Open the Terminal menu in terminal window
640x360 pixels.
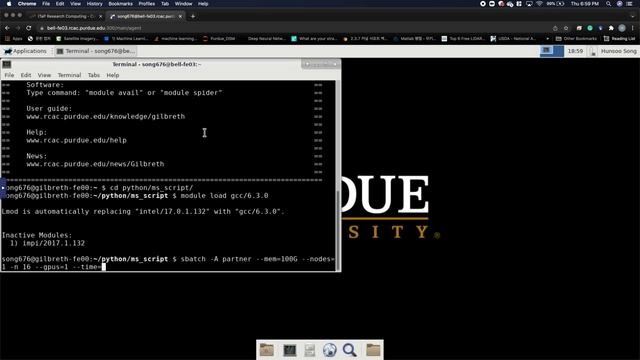point(69,75)
